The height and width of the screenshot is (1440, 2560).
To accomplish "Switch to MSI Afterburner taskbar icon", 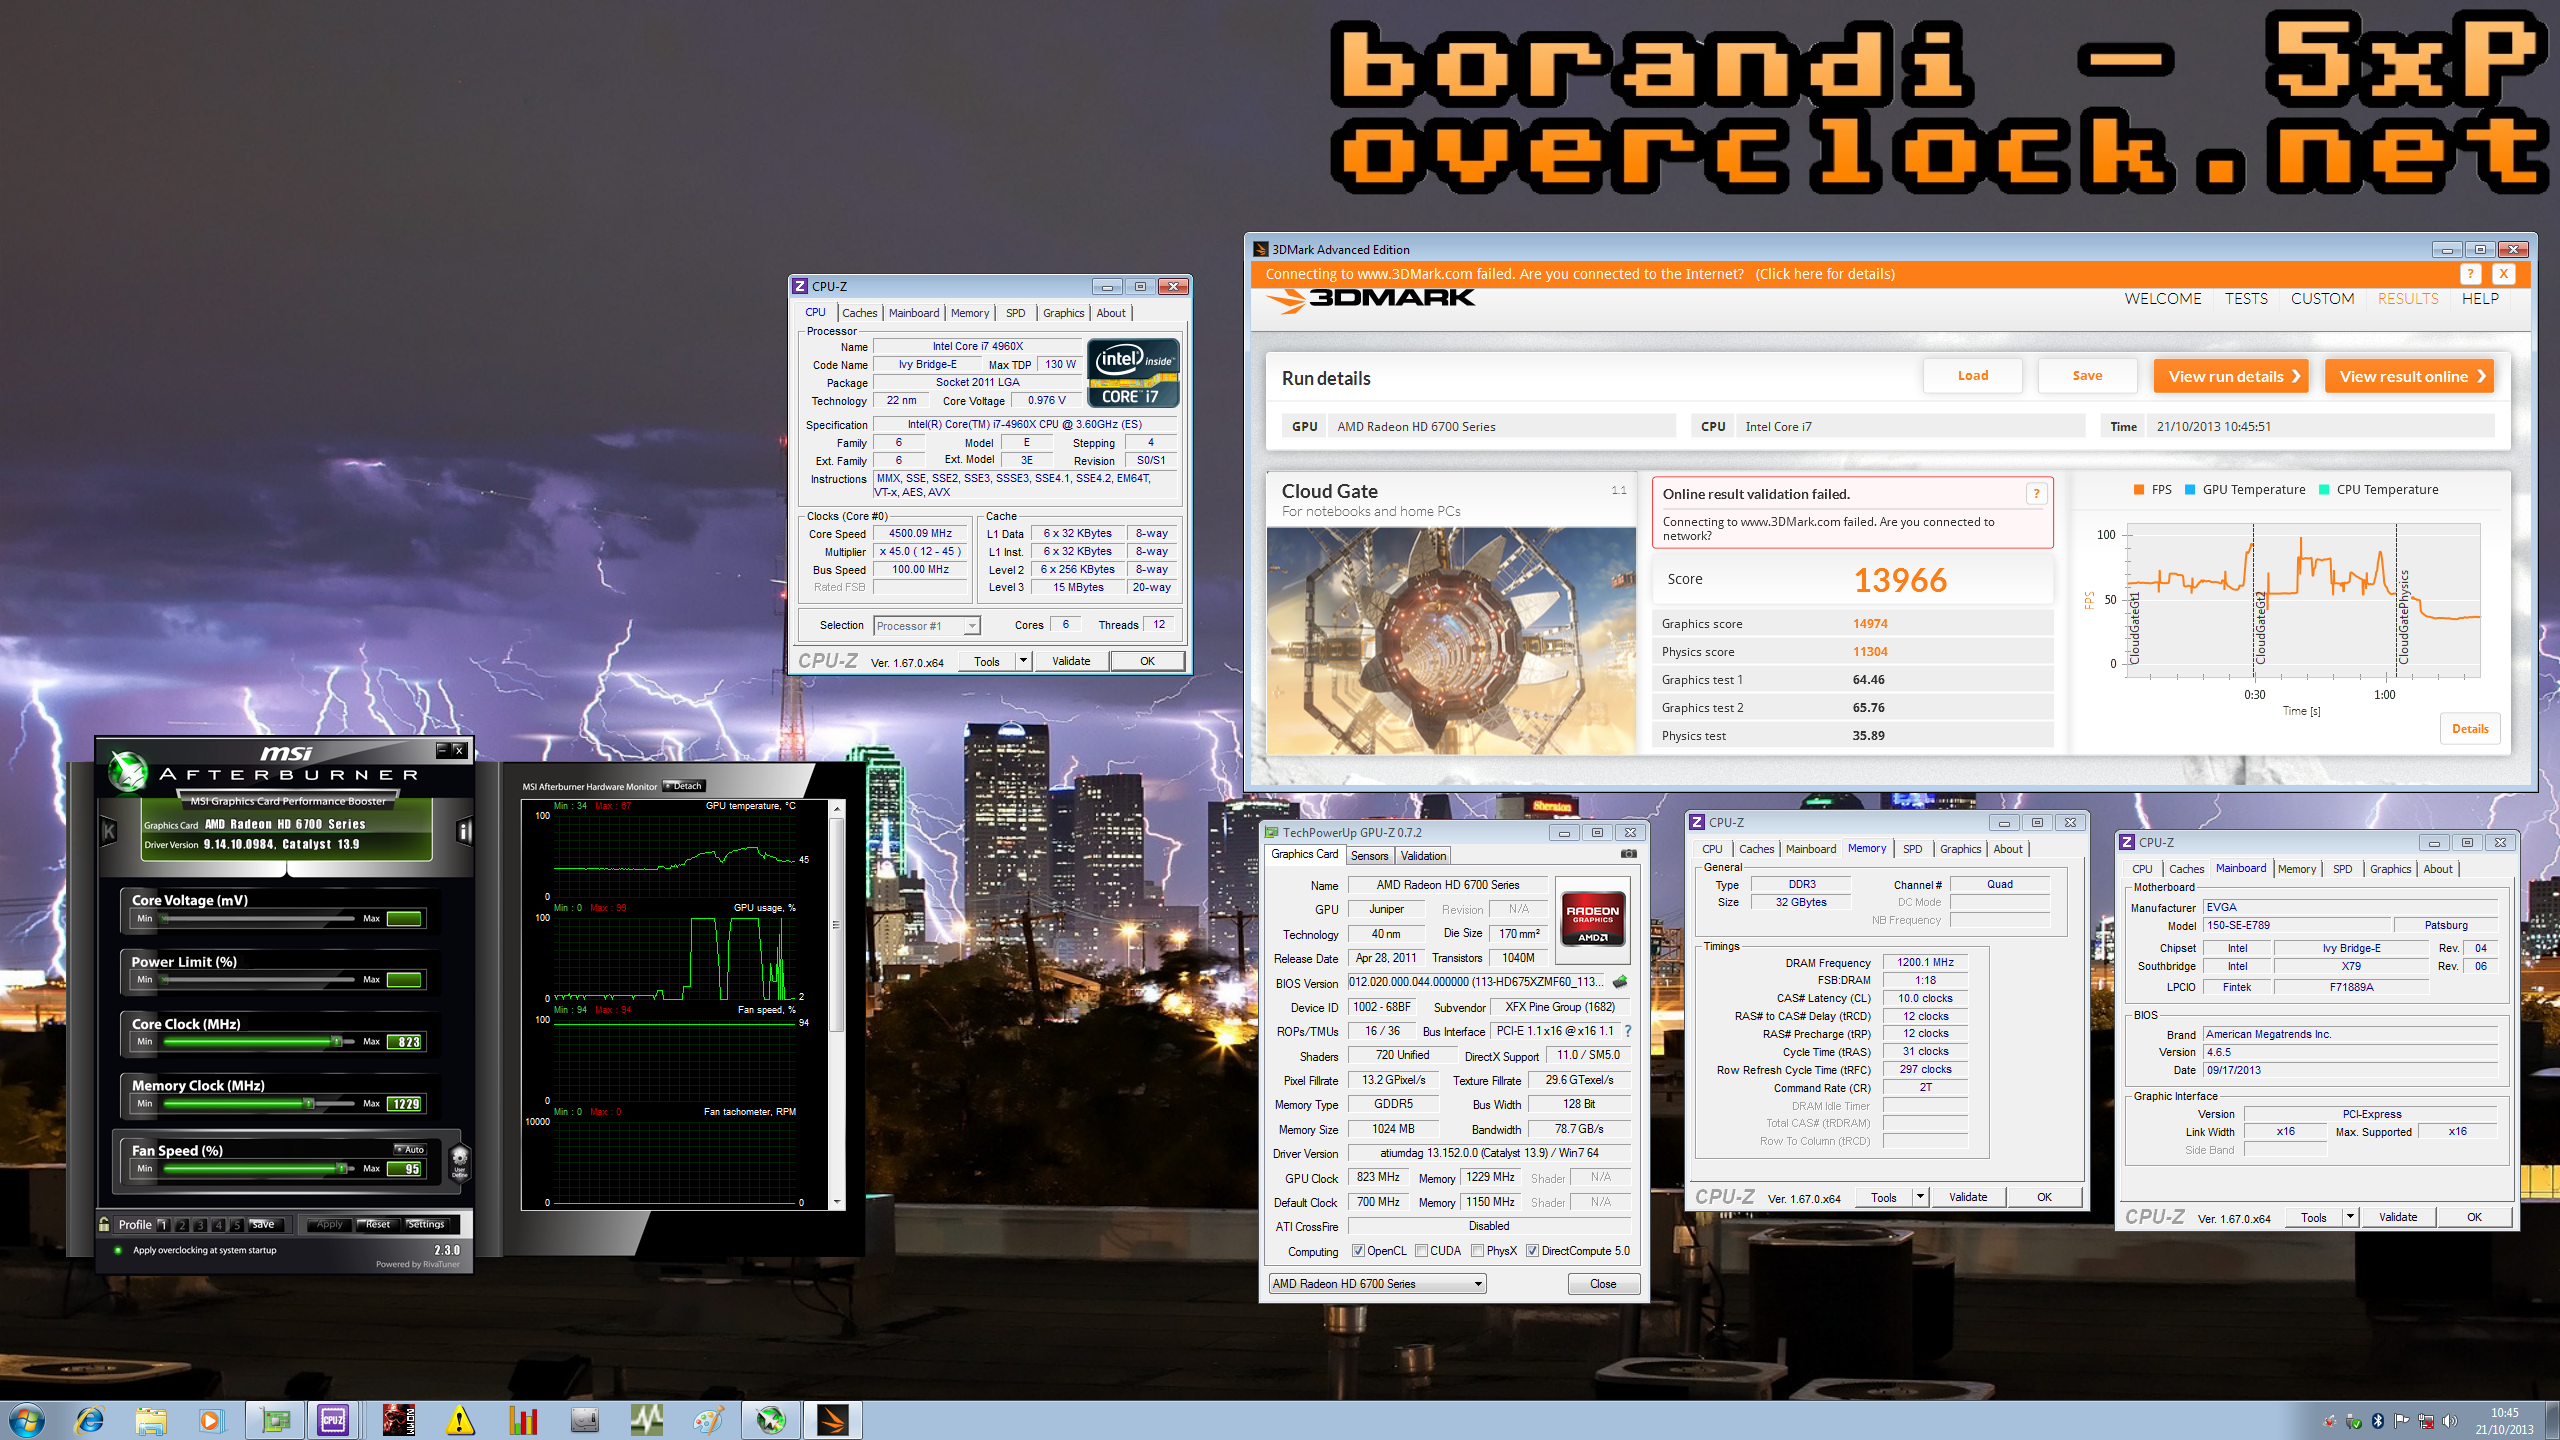I will [x=771, y=1420].
